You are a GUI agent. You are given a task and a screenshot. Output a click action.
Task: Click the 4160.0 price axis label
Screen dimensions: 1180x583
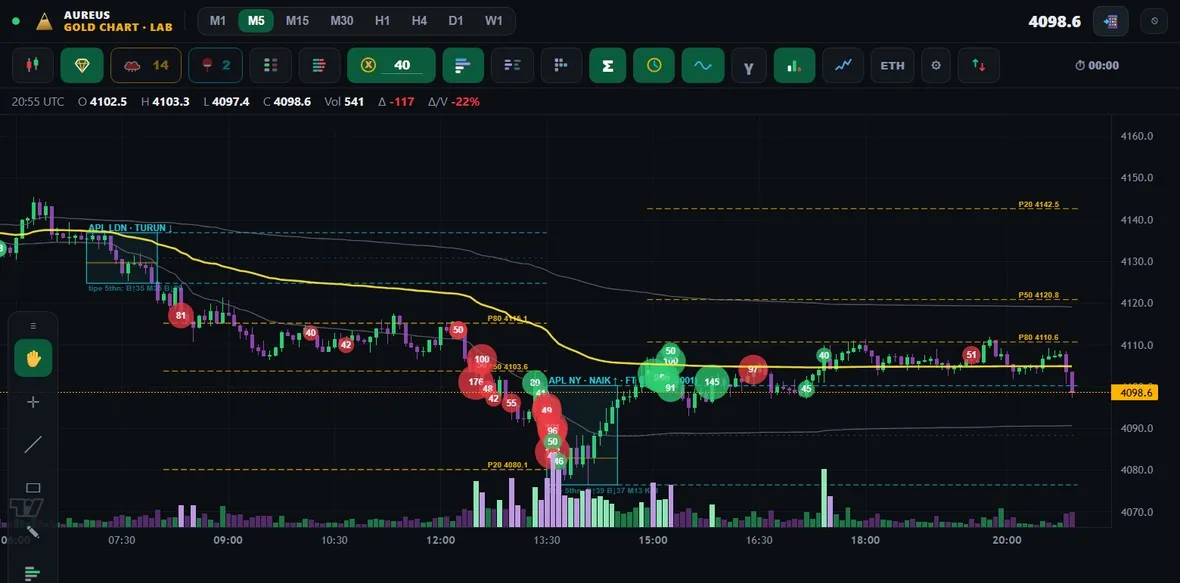tap(1137, 136)
